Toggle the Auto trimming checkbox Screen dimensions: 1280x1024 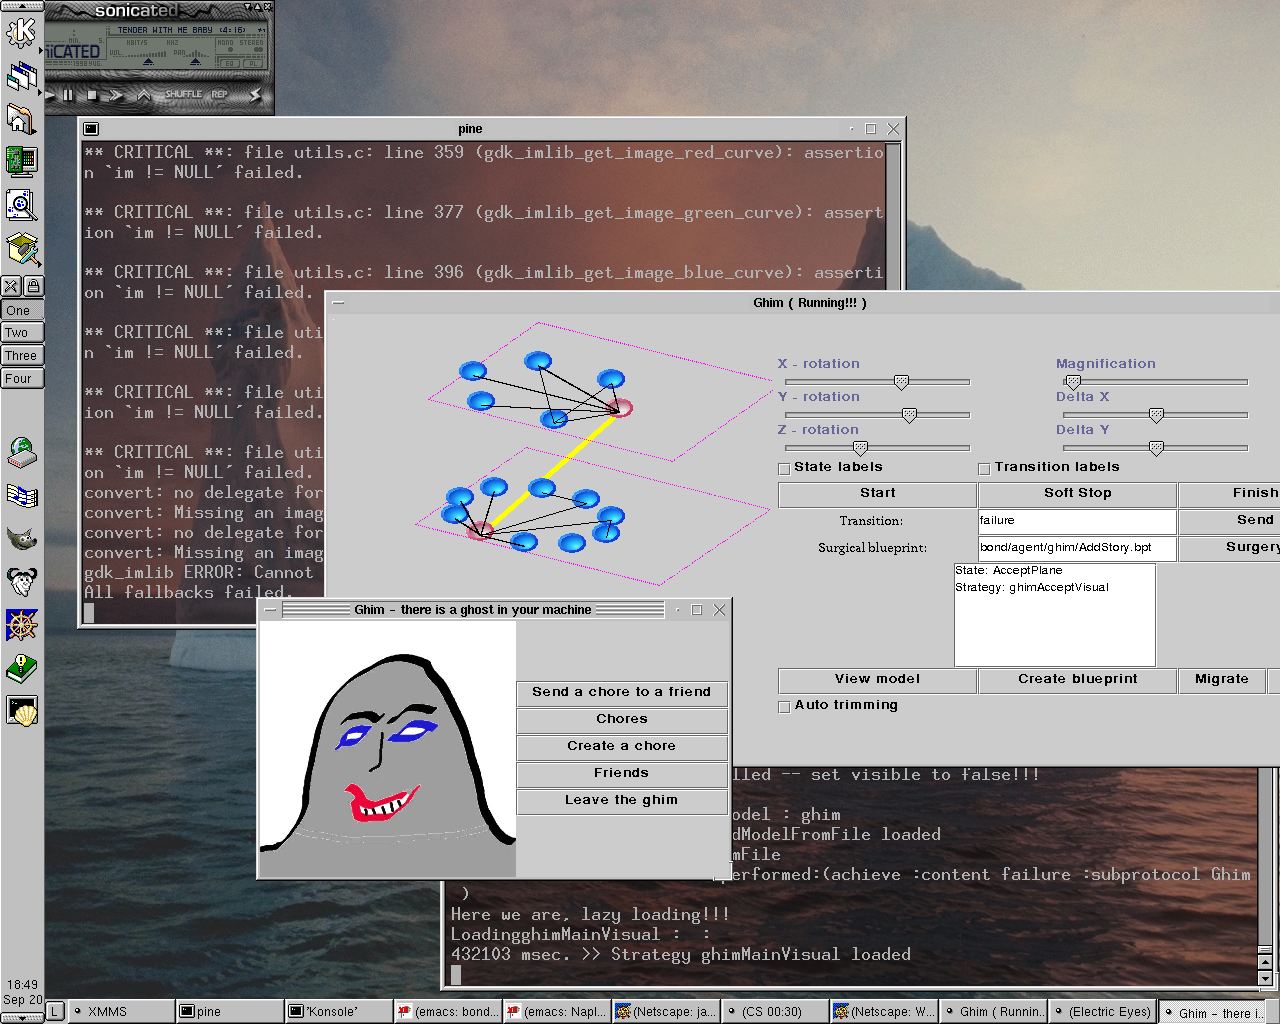point(784,706)
